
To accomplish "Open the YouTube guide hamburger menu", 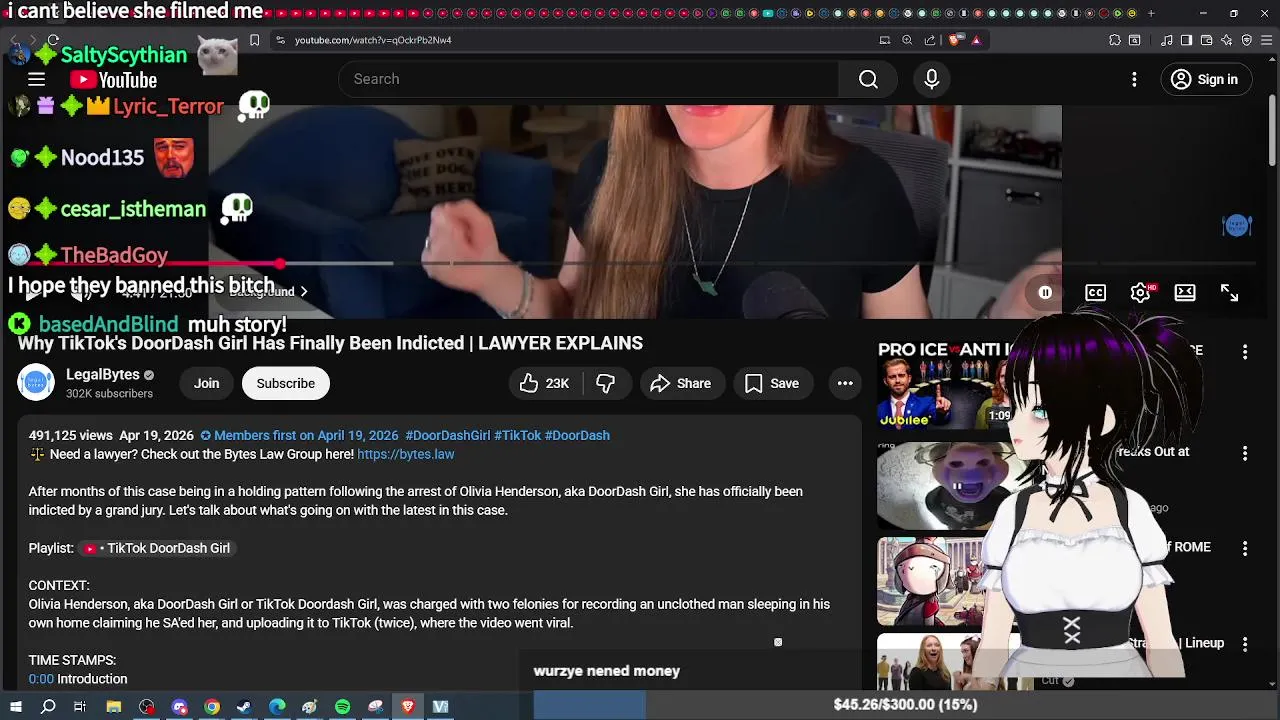I will (x=36, y=79).
